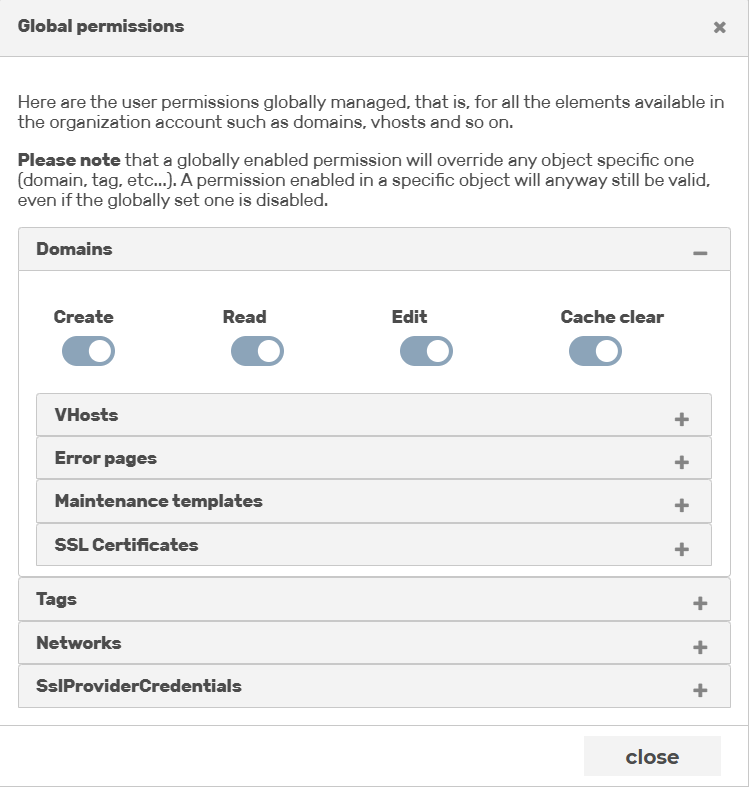Click the plus icon beside Maintenance templates

(x=681, y=505)
